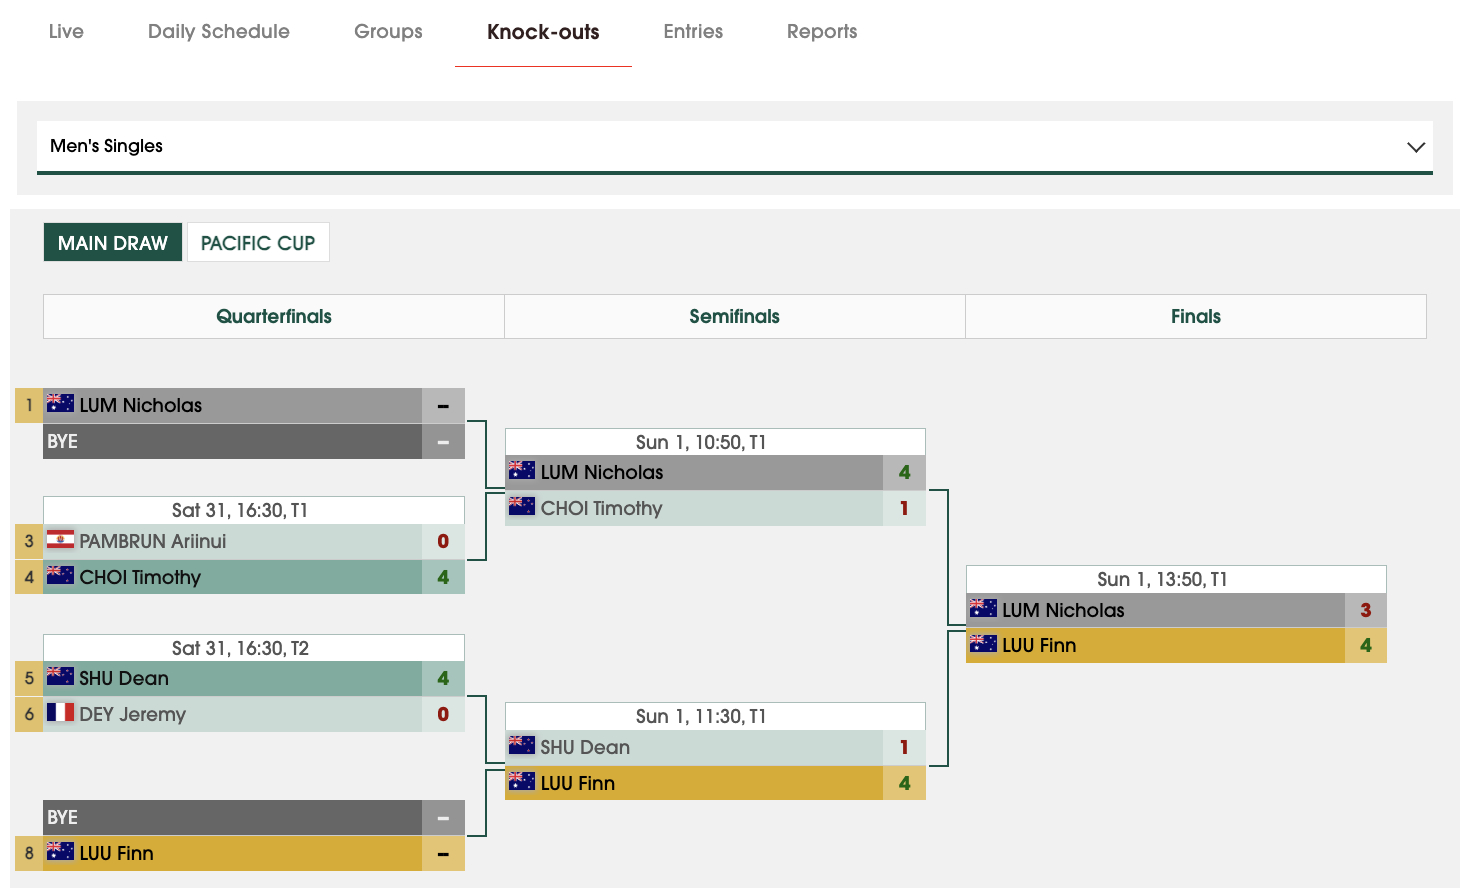The width and height of the screenshot is (1478, 896).
Task: Select CHOI Timothy name in the semifinals
Action: coord(602,508)
